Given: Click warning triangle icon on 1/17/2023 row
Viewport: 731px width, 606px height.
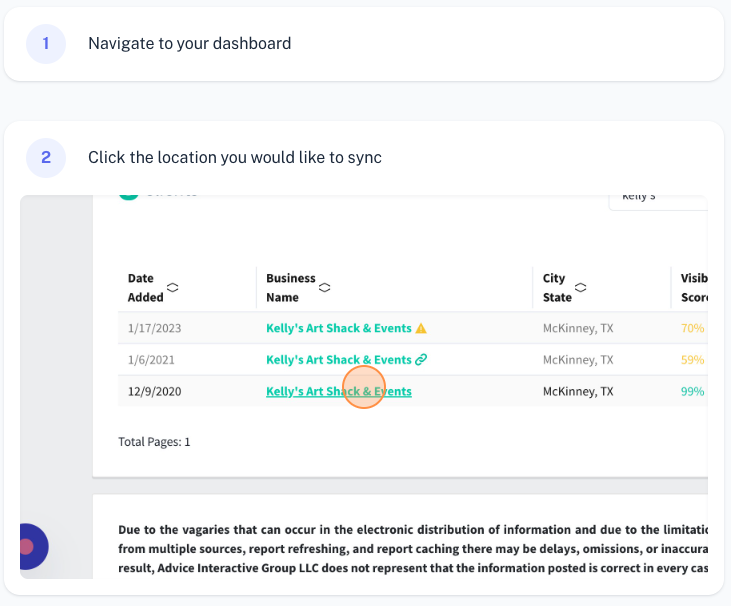Looking at the screenshot, I should pos(421,329).
